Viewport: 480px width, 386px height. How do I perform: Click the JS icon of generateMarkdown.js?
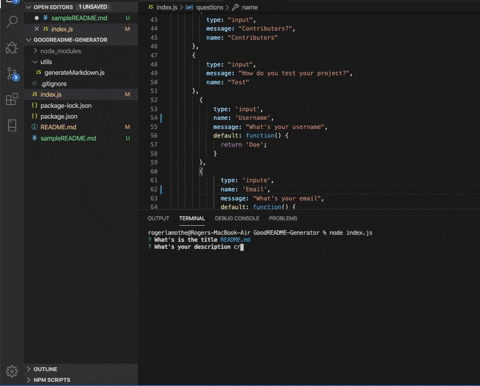click(39, 72)
